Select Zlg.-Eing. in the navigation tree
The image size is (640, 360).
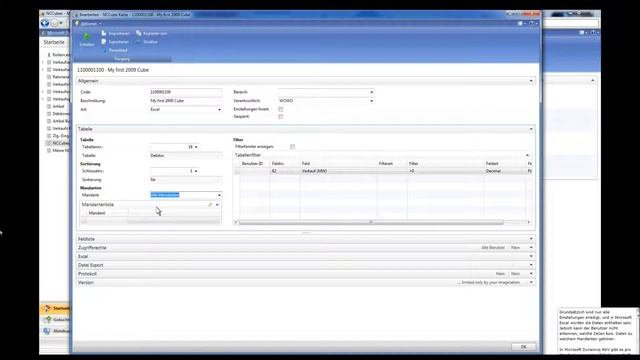[x=61, y=136]
